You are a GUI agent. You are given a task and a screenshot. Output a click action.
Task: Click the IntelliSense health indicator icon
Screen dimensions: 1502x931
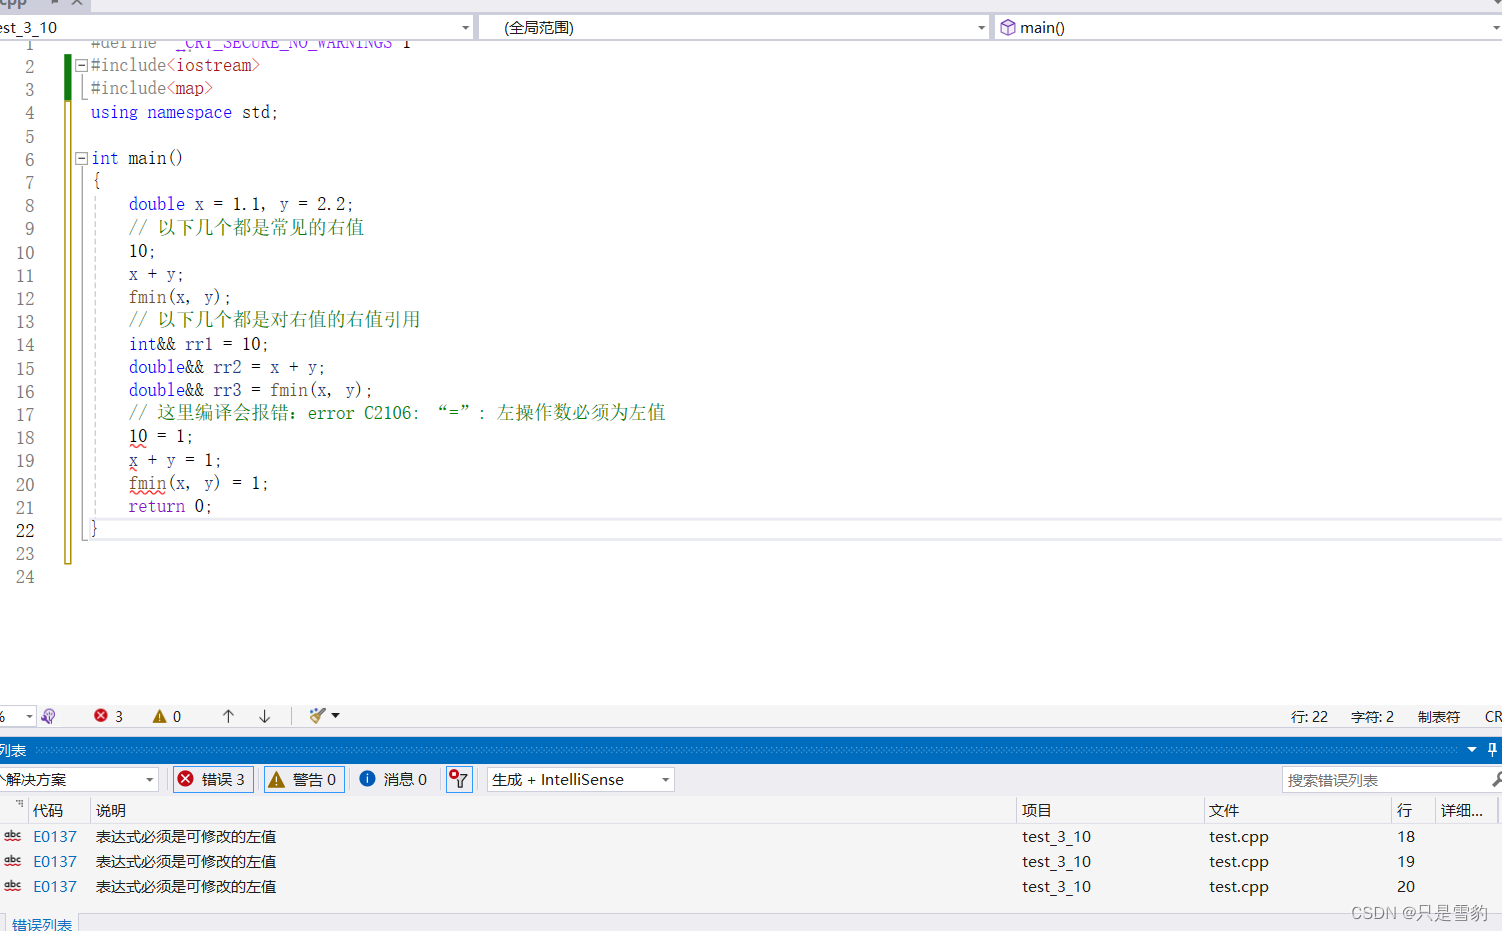click(x=48, y=716)
